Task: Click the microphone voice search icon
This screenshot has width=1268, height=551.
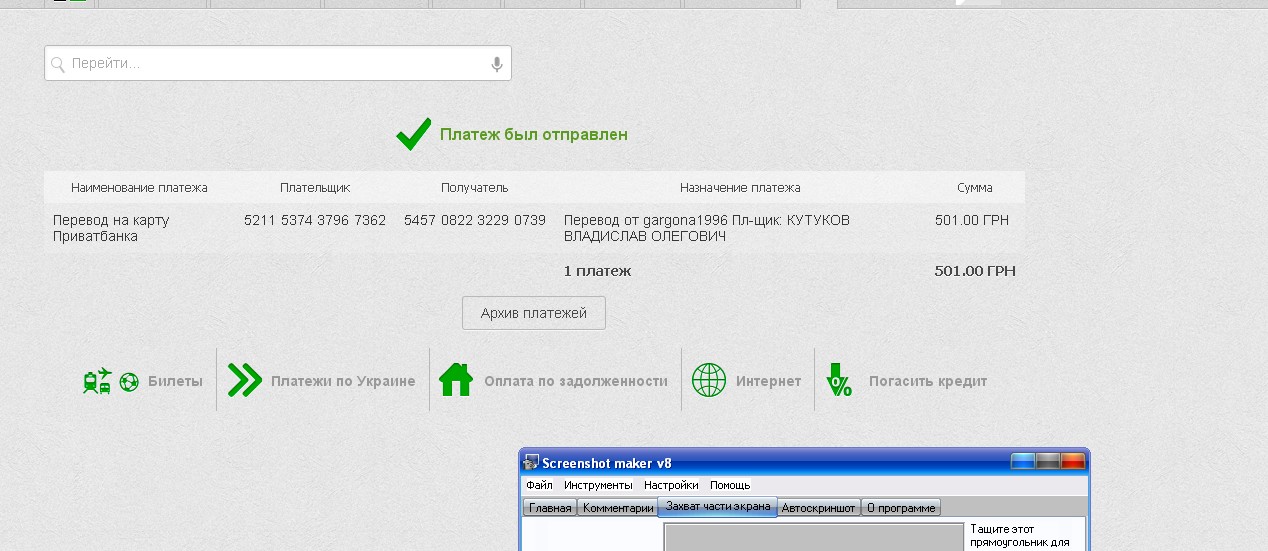Action: pos(496,64)
